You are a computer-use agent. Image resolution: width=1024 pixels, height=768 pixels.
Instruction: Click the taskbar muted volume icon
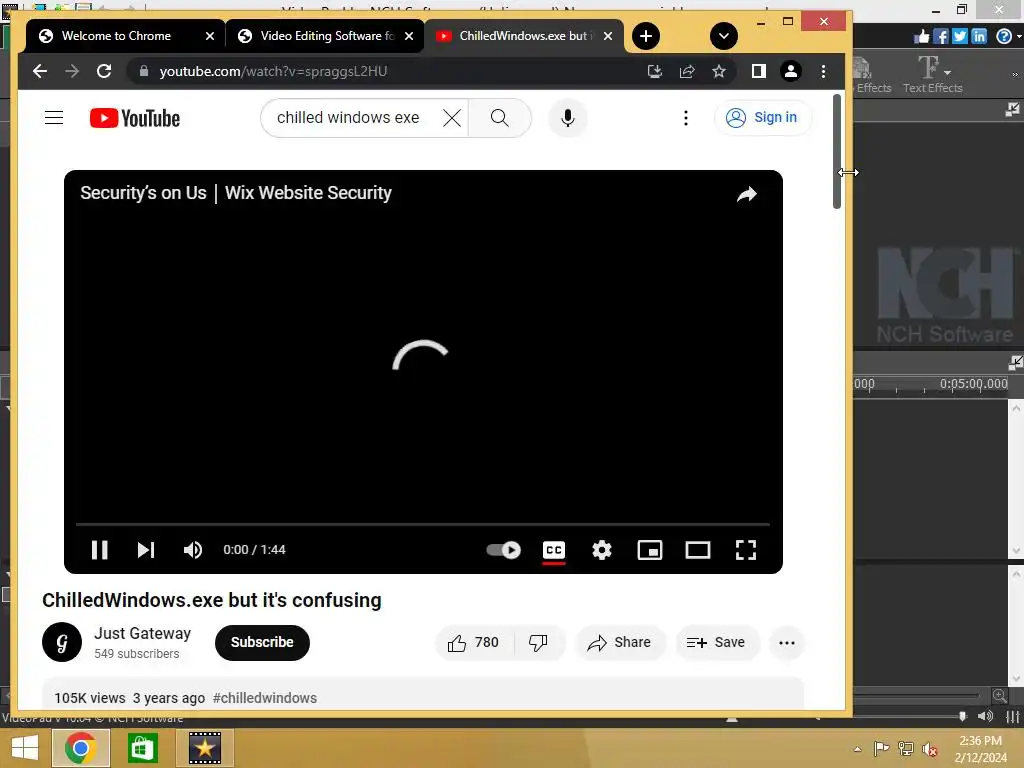pyautogui.click(x=929, y=749)
